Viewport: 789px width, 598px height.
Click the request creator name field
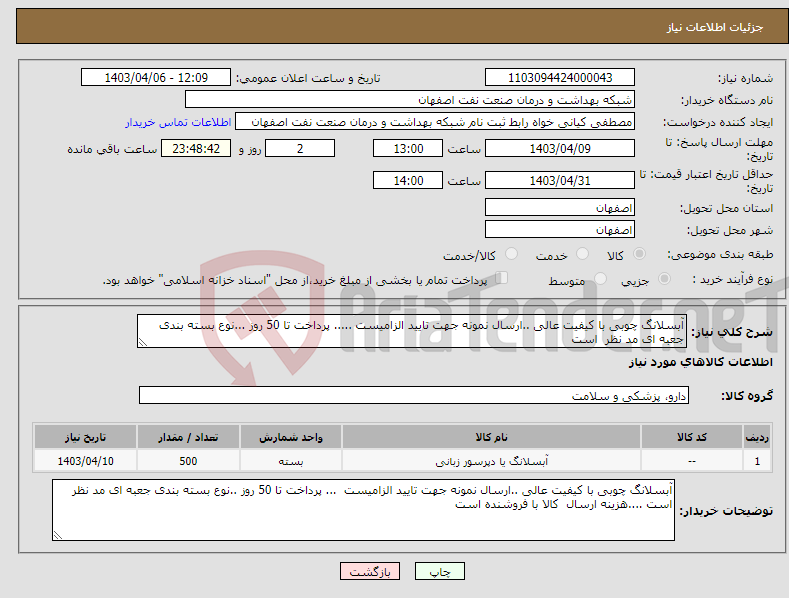(x=435, y=122)
